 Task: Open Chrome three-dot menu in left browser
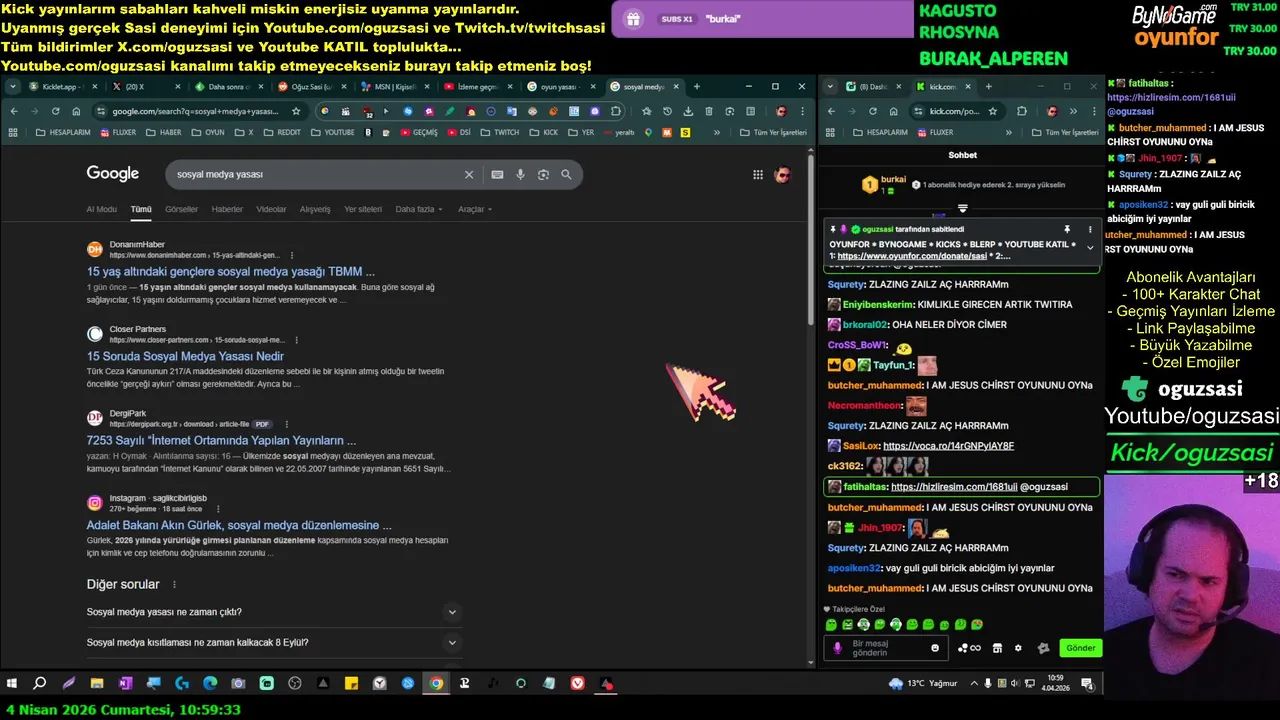pos(803,111)
